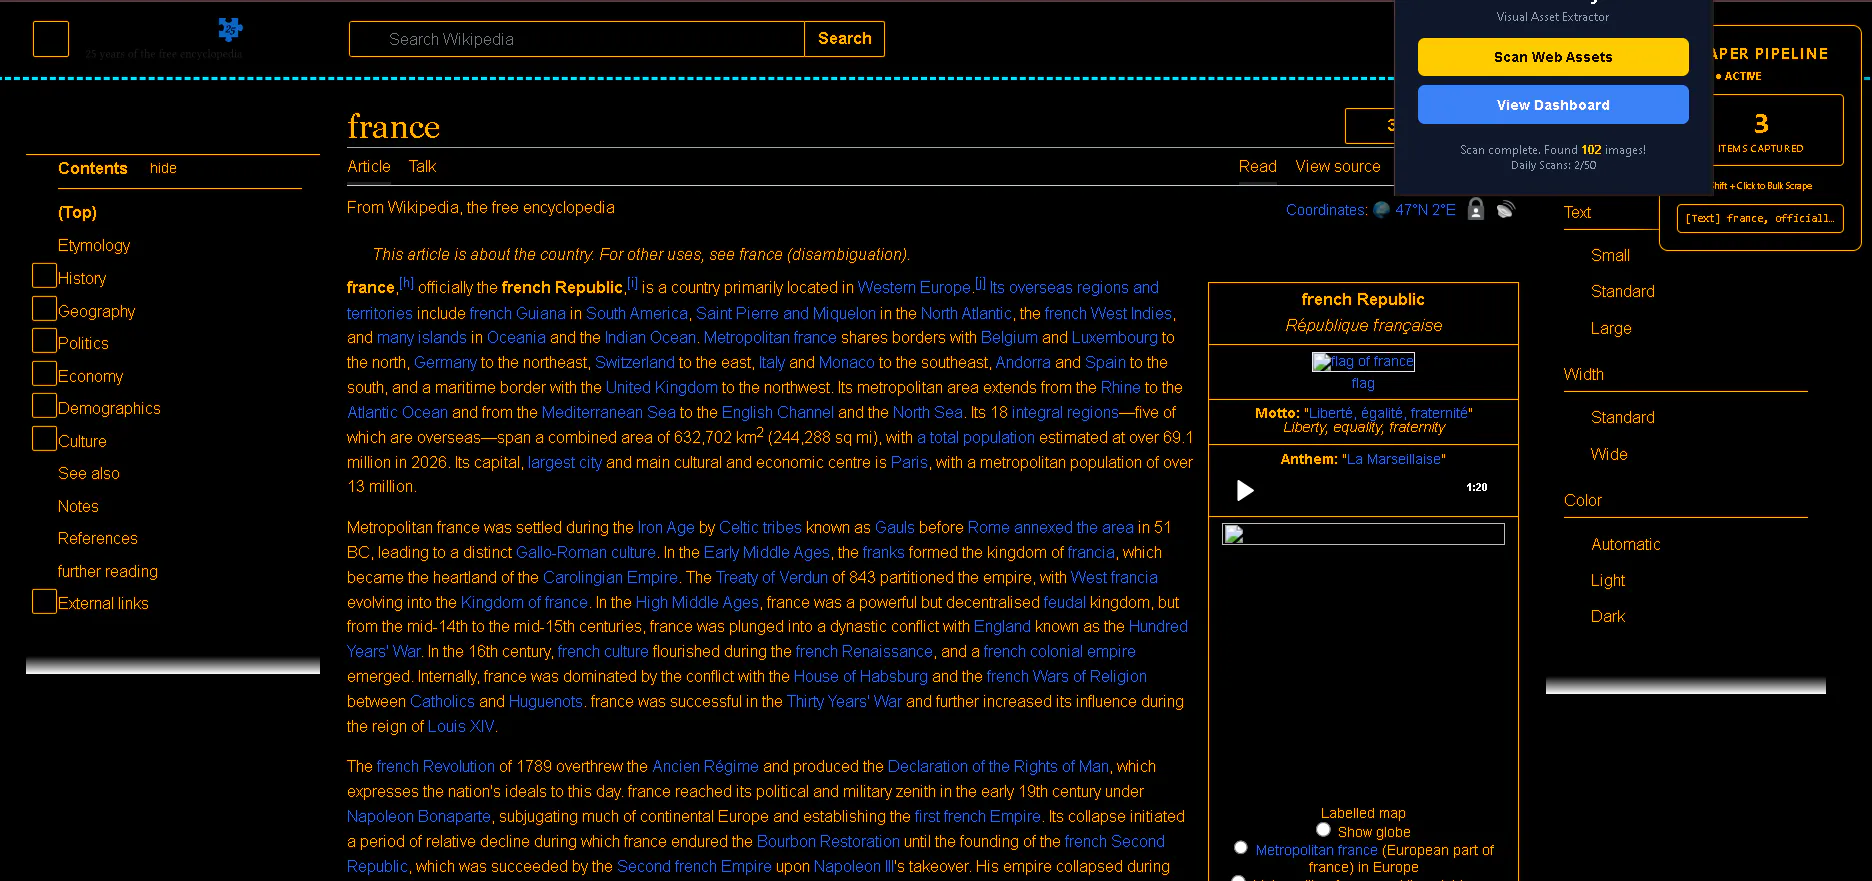Go to See also in Contents
This screenshot has height=881, width=1872.
[x=89, y=473]
